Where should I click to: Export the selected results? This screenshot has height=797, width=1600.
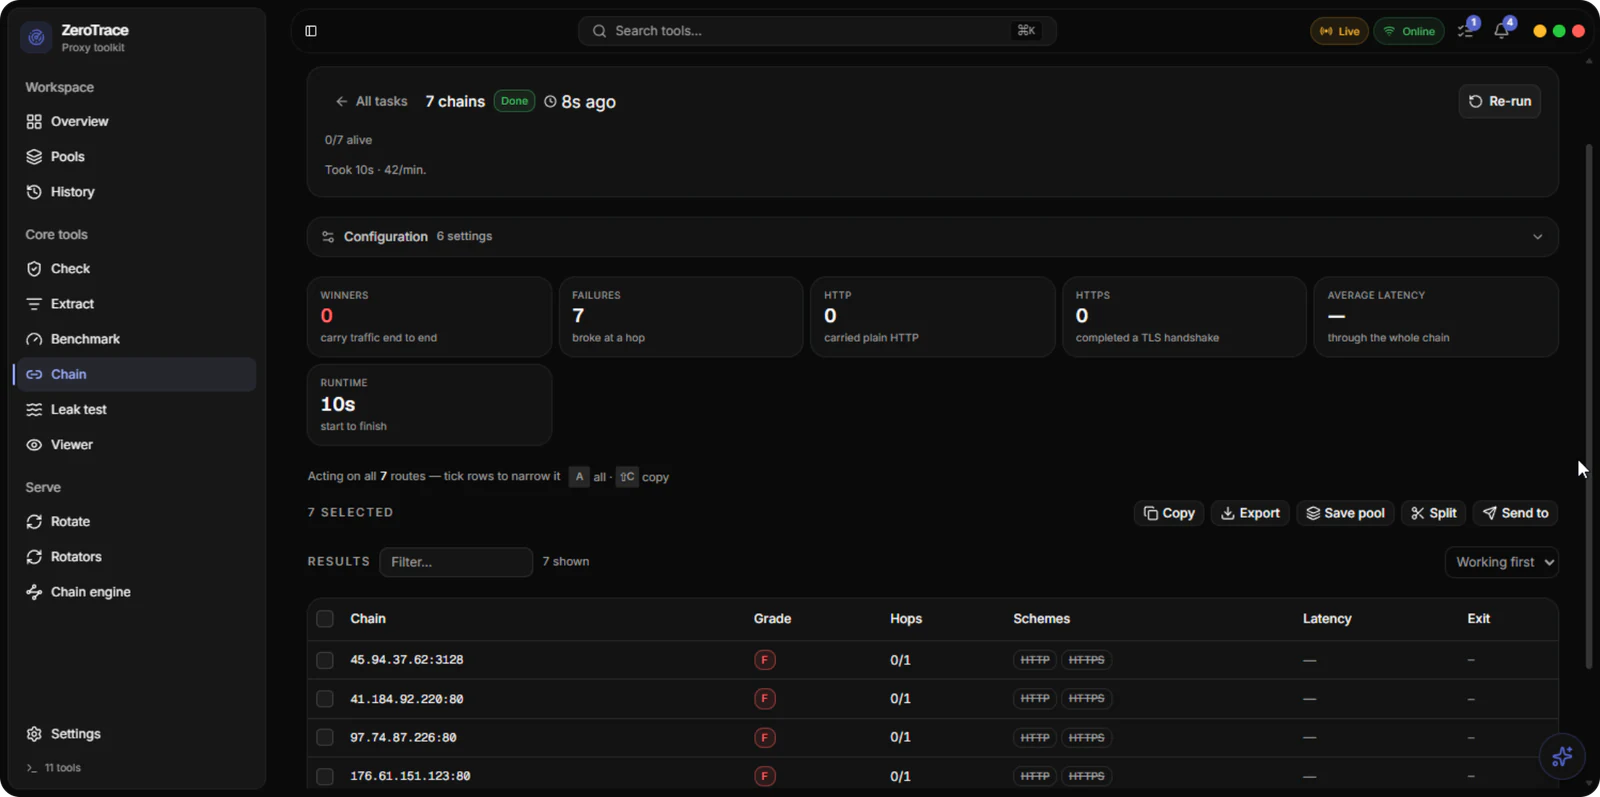tap(1250, 513)
